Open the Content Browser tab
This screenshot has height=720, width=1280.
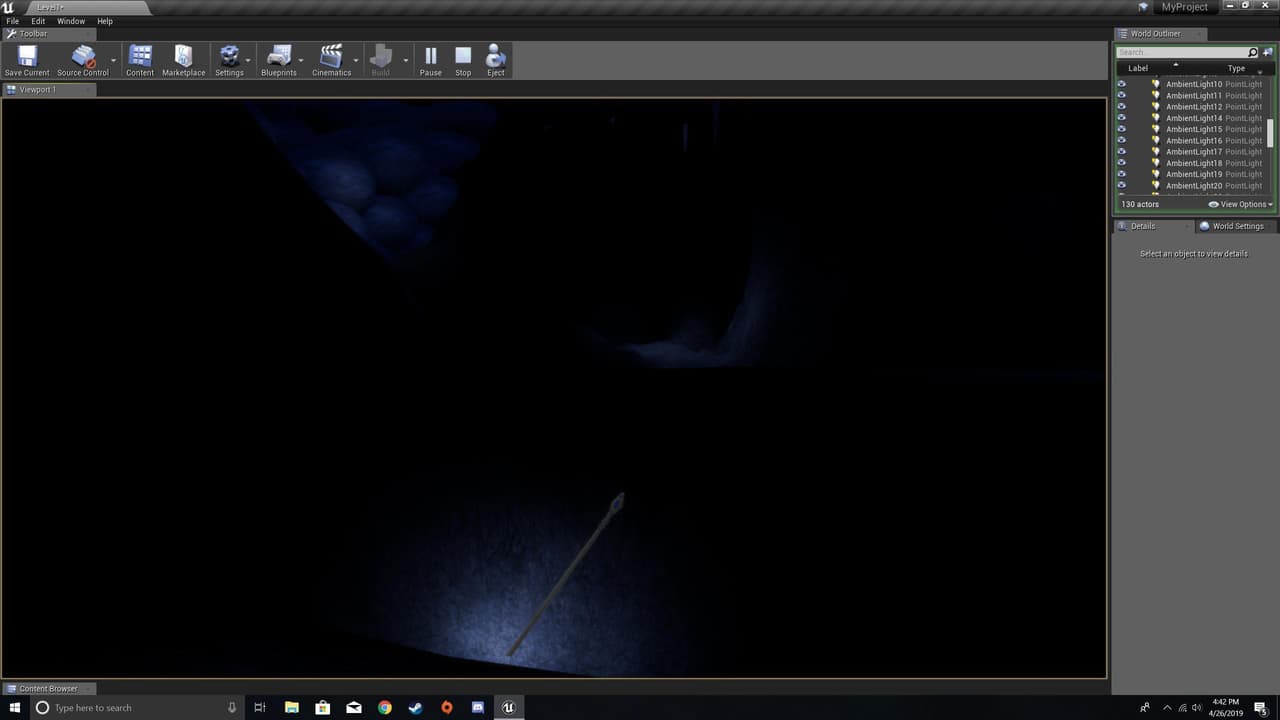48,689
